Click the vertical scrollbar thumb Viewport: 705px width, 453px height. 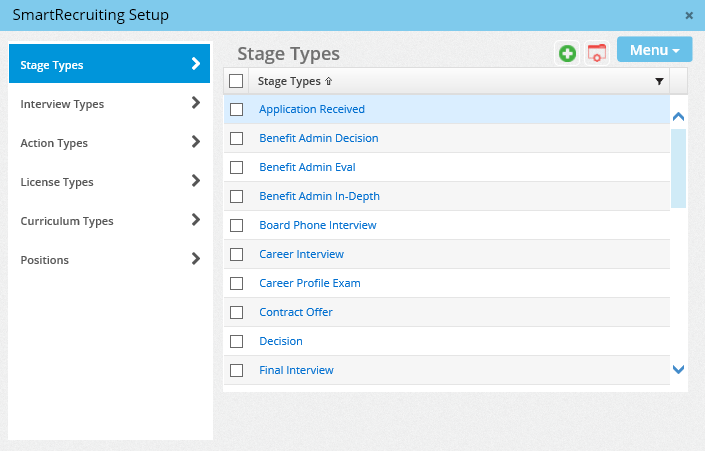pyautogui.click(x=678, y=167)
